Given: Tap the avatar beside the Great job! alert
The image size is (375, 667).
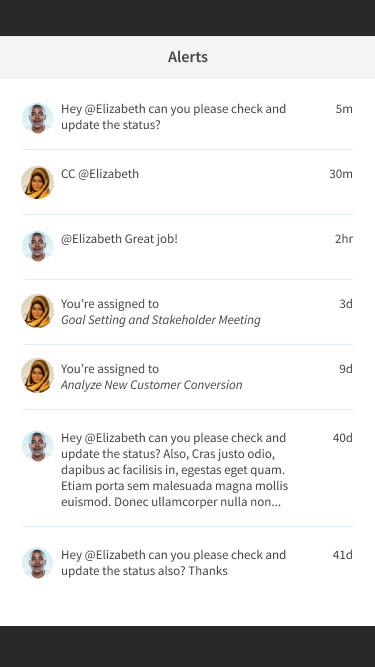Looking at the screenshot, I should click(x=37, y=246).
